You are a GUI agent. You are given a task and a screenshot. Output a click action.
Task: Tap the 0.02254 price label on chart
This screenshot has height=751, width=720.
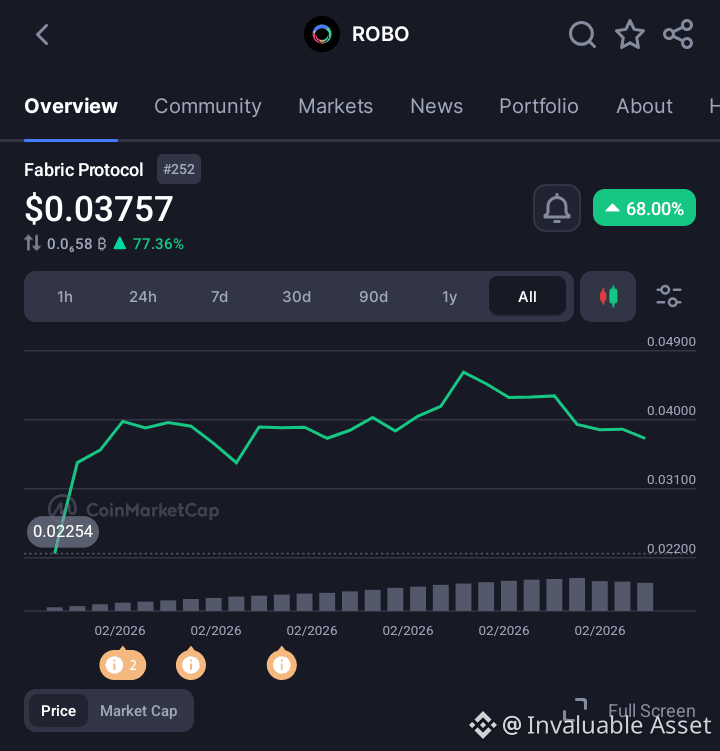click(63, 531)
